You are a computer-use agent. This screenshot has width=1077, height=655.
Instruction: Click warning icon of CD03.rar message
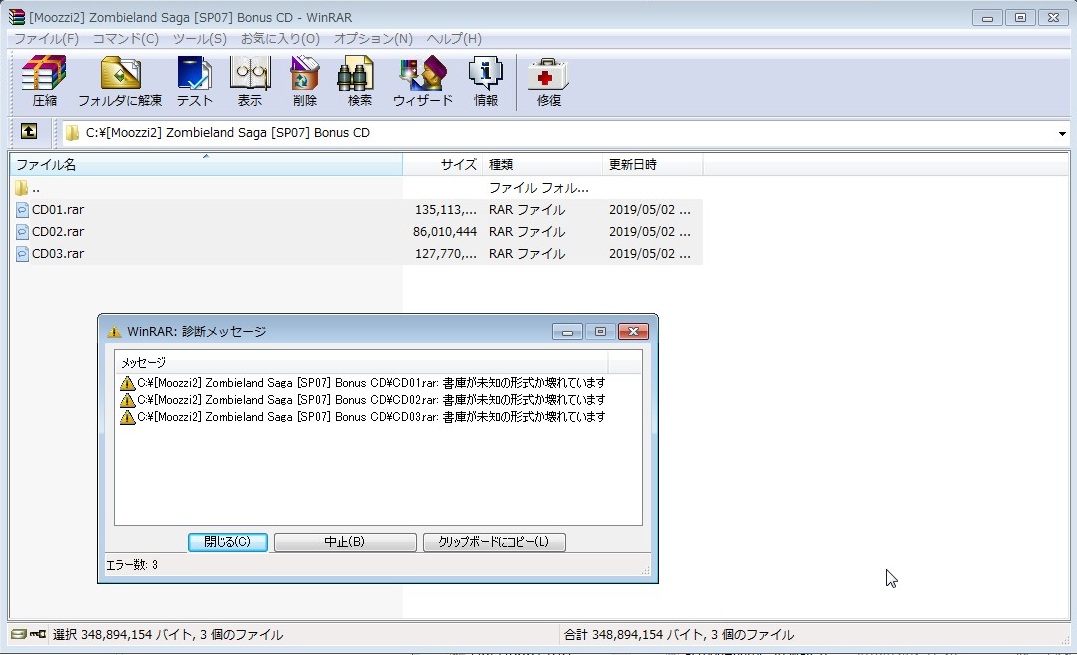pyautogui.click(x=127, y=417)
